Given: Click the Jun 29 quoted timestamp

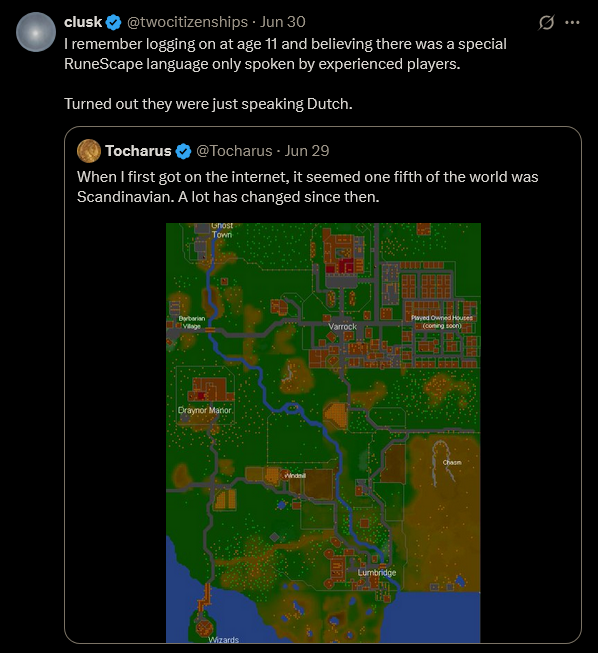Looking at the screenshot, I should 307,151.
